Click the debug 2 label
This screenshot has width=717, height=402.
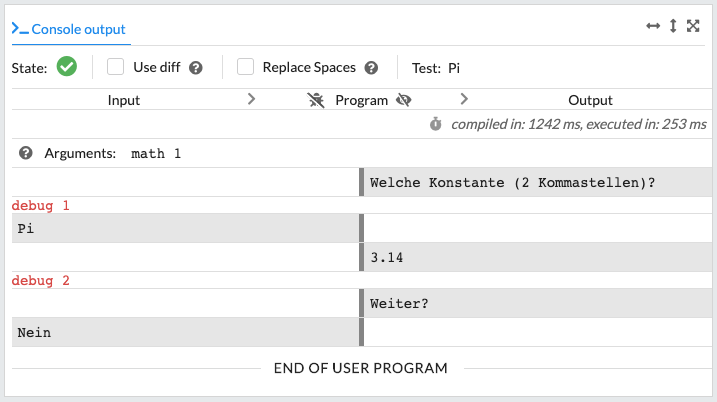tap(41, 281)
